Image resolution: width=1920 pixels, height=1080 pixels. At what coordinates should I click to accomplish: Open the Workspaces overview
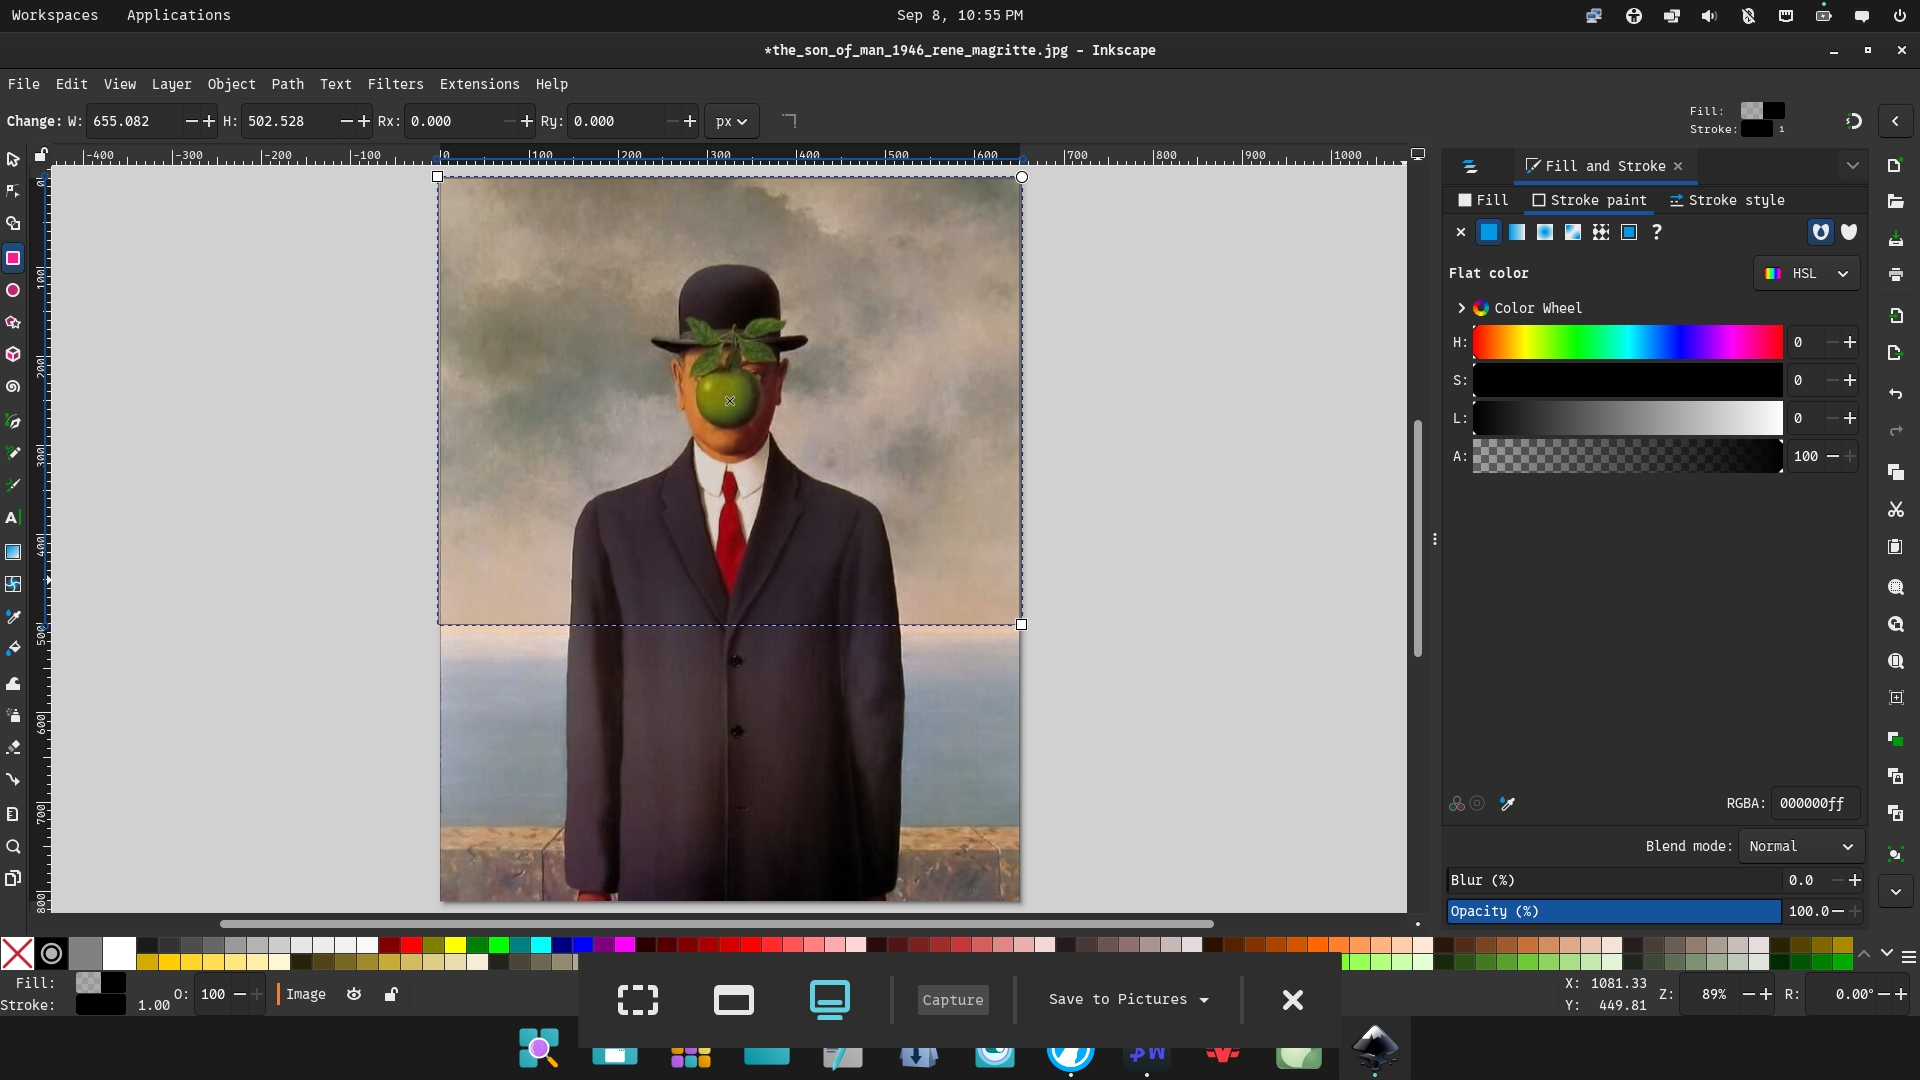(x=55, y=15)
